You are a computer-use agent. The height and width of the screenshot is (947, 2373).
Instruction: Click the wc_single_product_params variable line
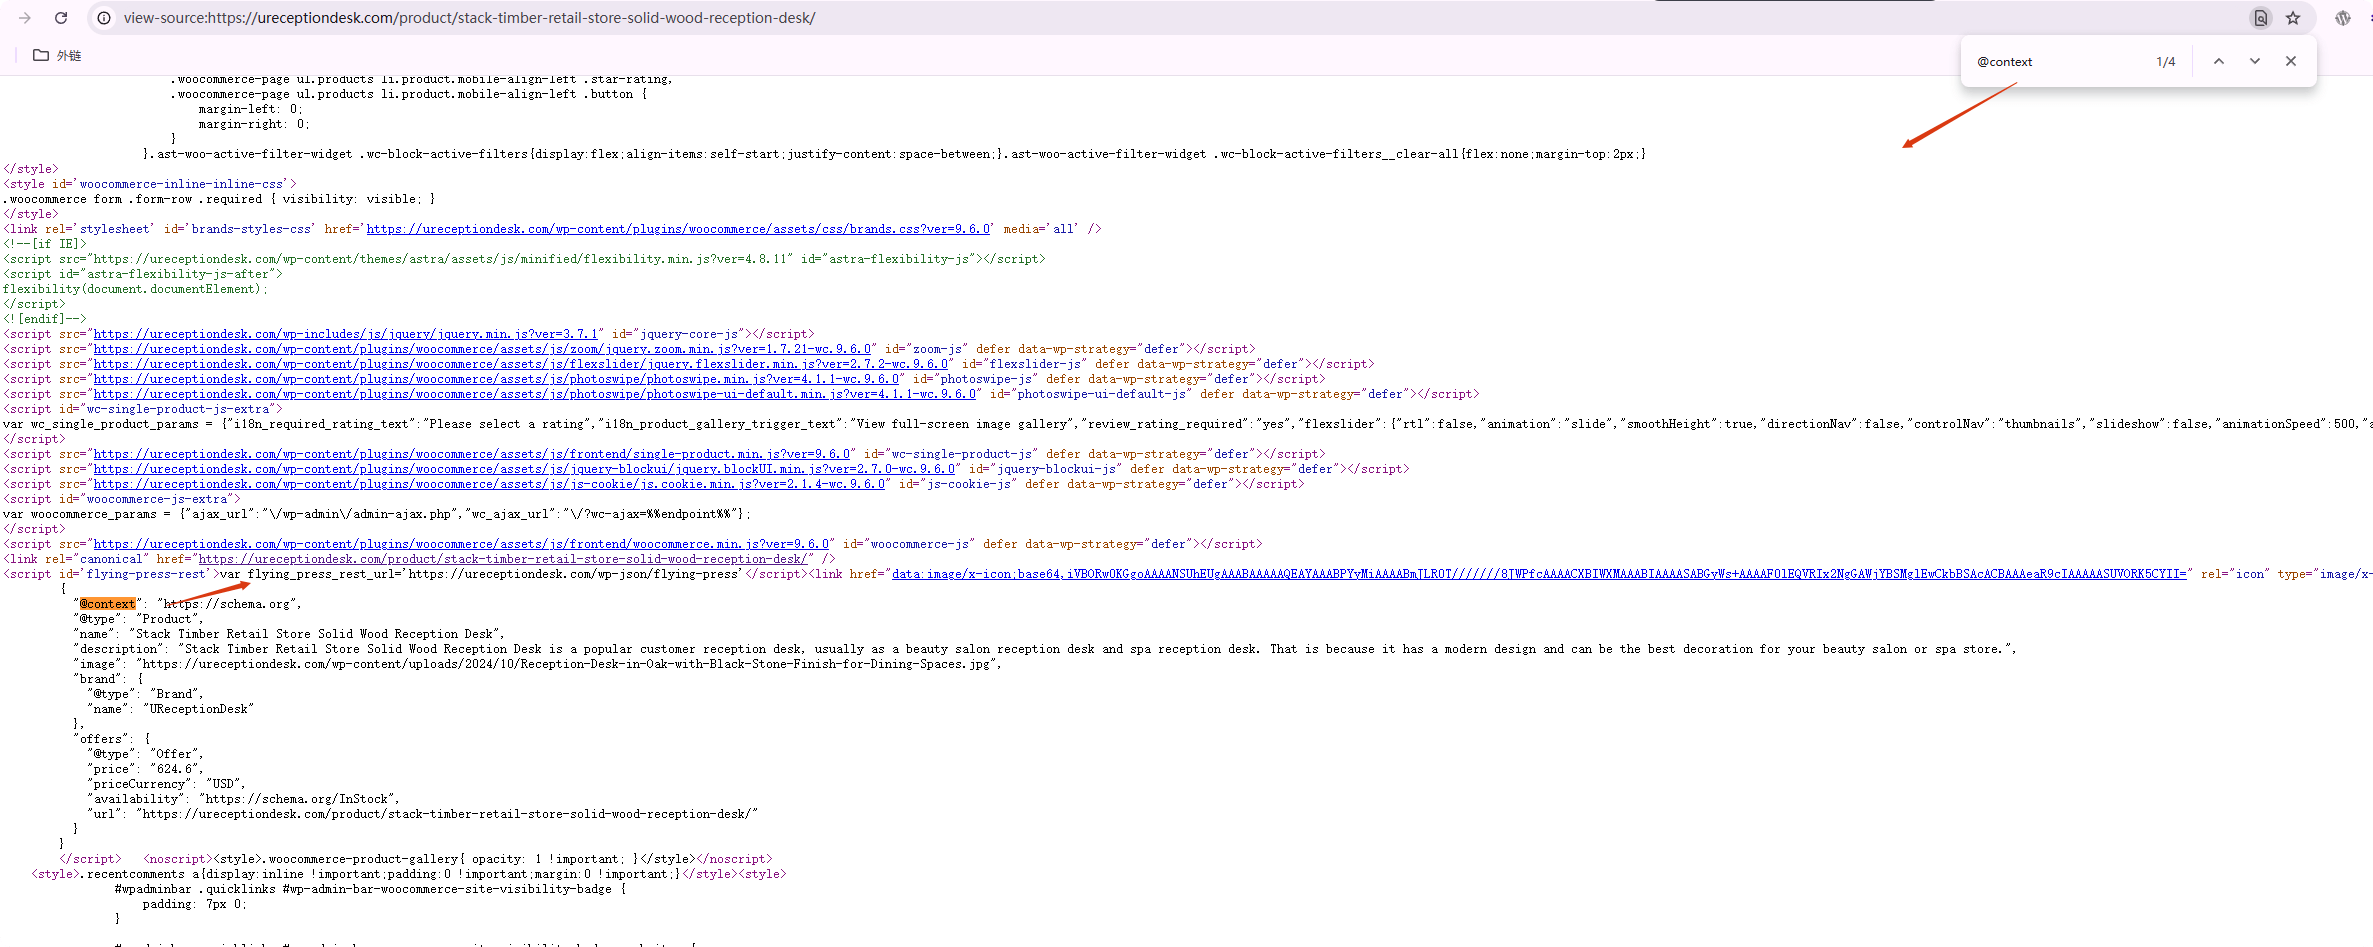point(1187,424)
